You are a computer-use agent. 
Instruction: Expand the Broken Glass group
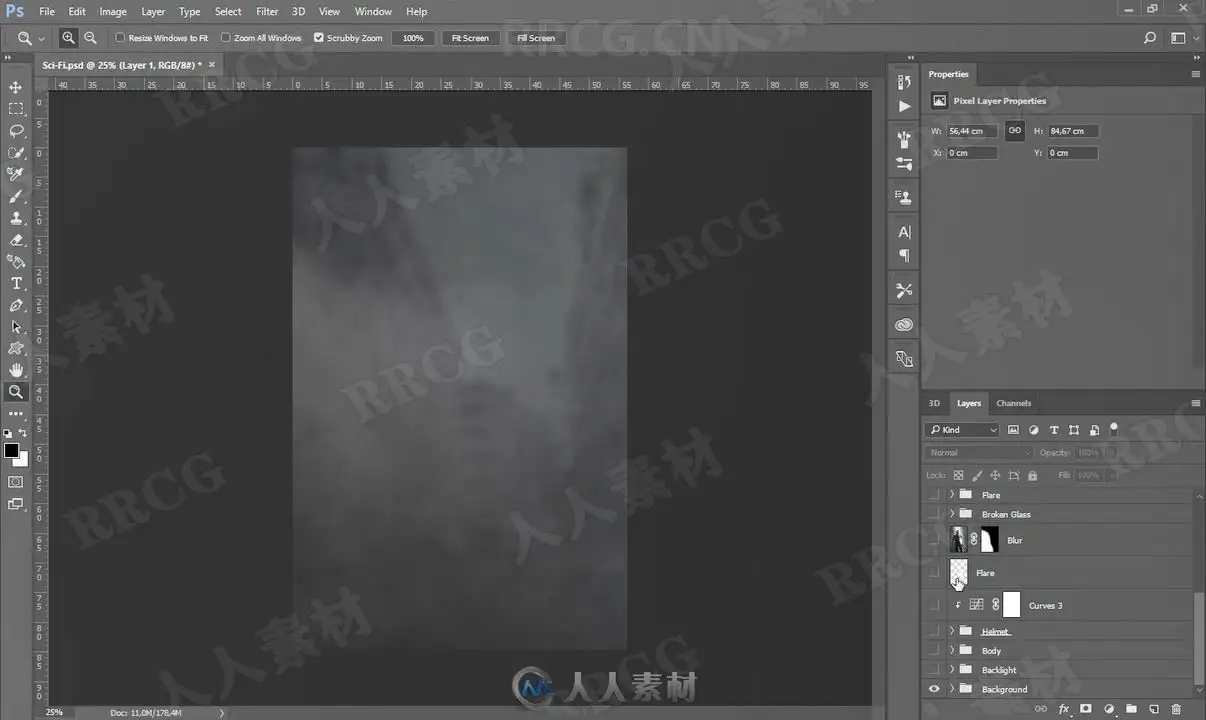click(x=952, y=514)
